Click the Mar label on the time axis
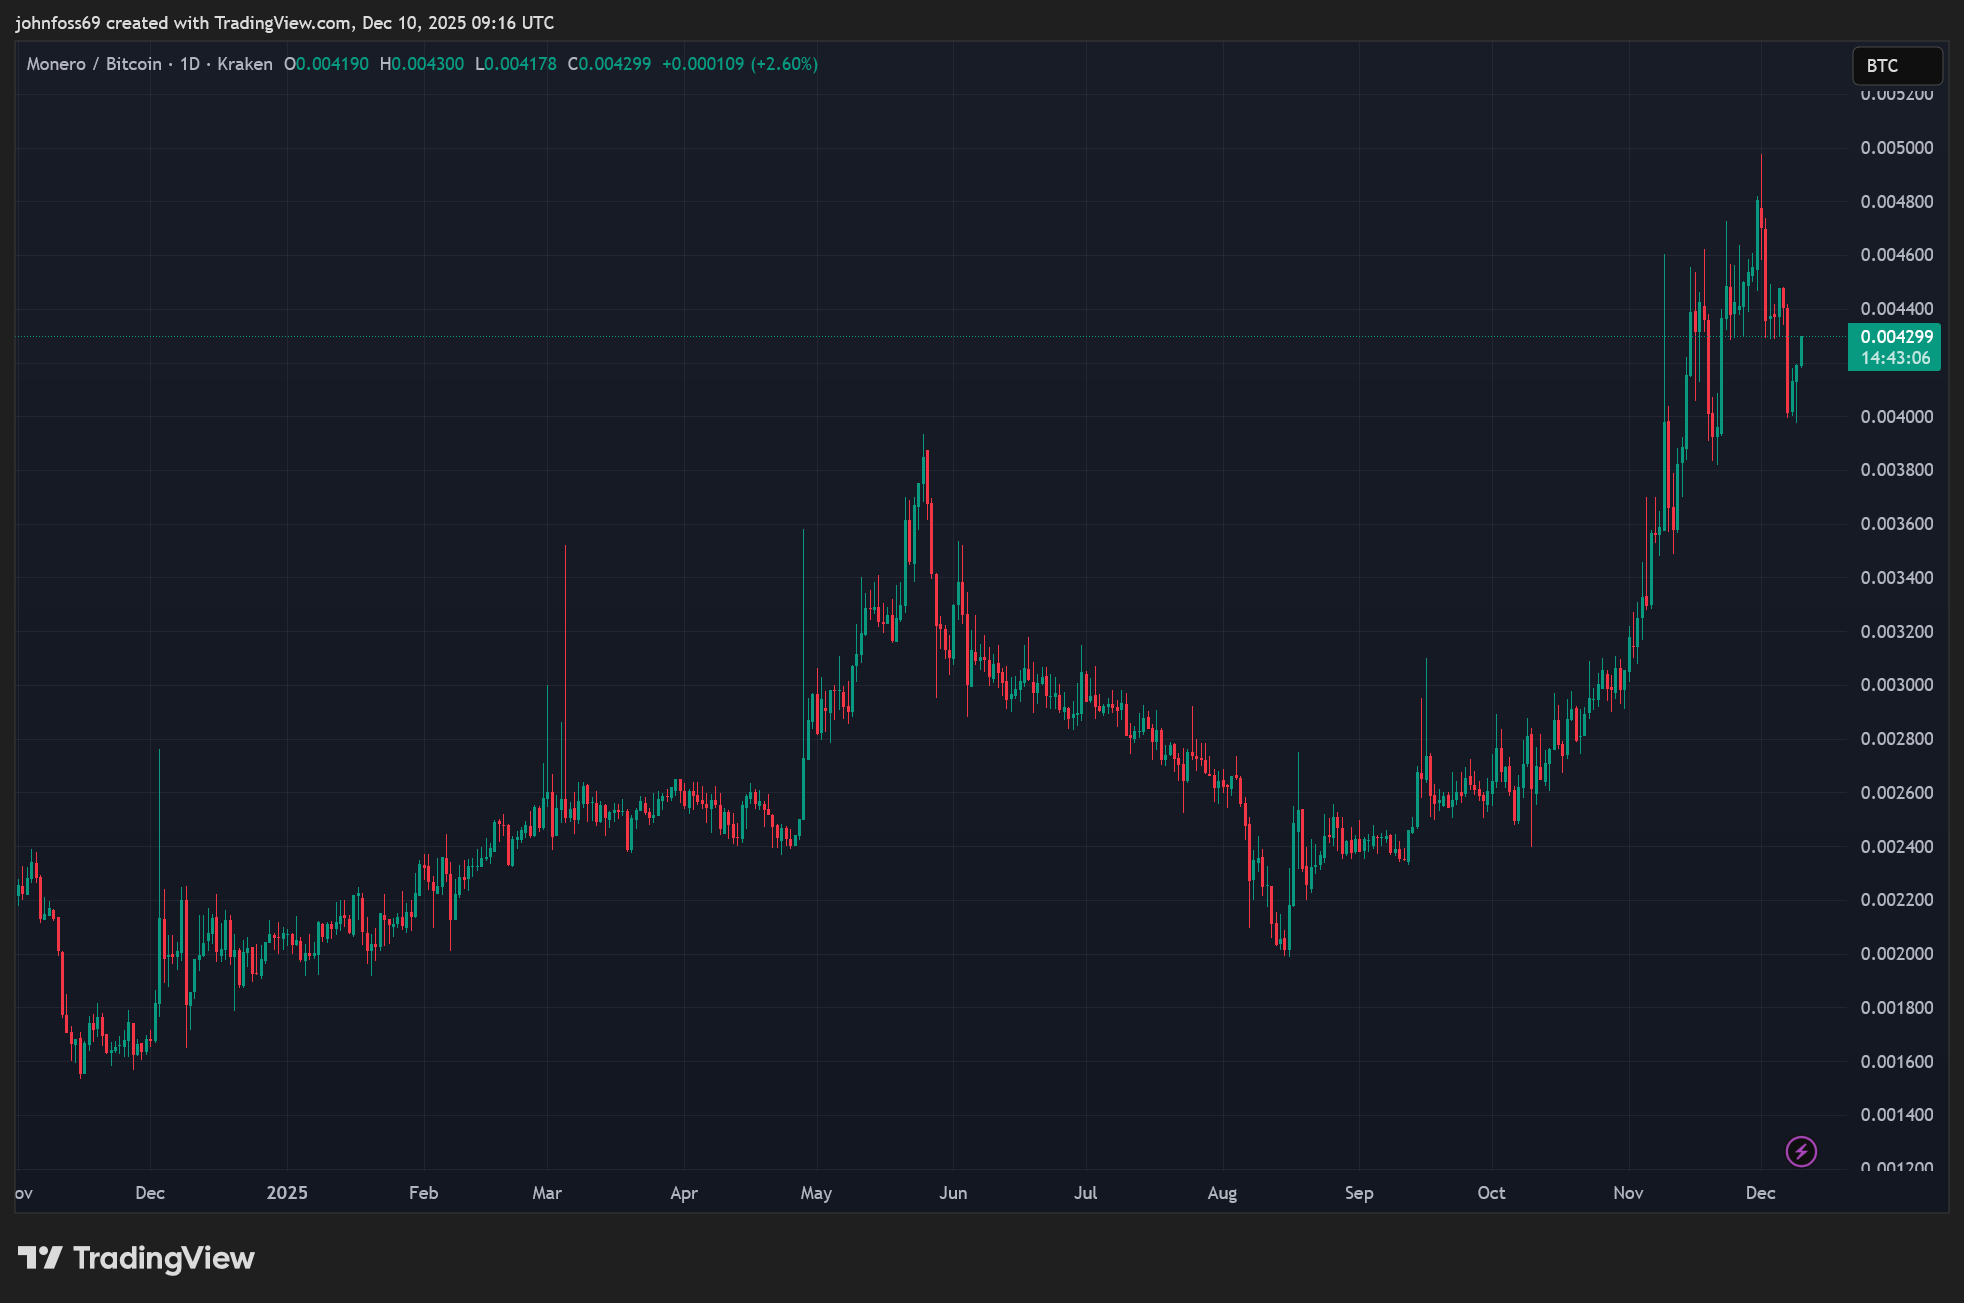This screenshot has width=1964, height=1303. pyautogui.click(x=547, y=1192)
